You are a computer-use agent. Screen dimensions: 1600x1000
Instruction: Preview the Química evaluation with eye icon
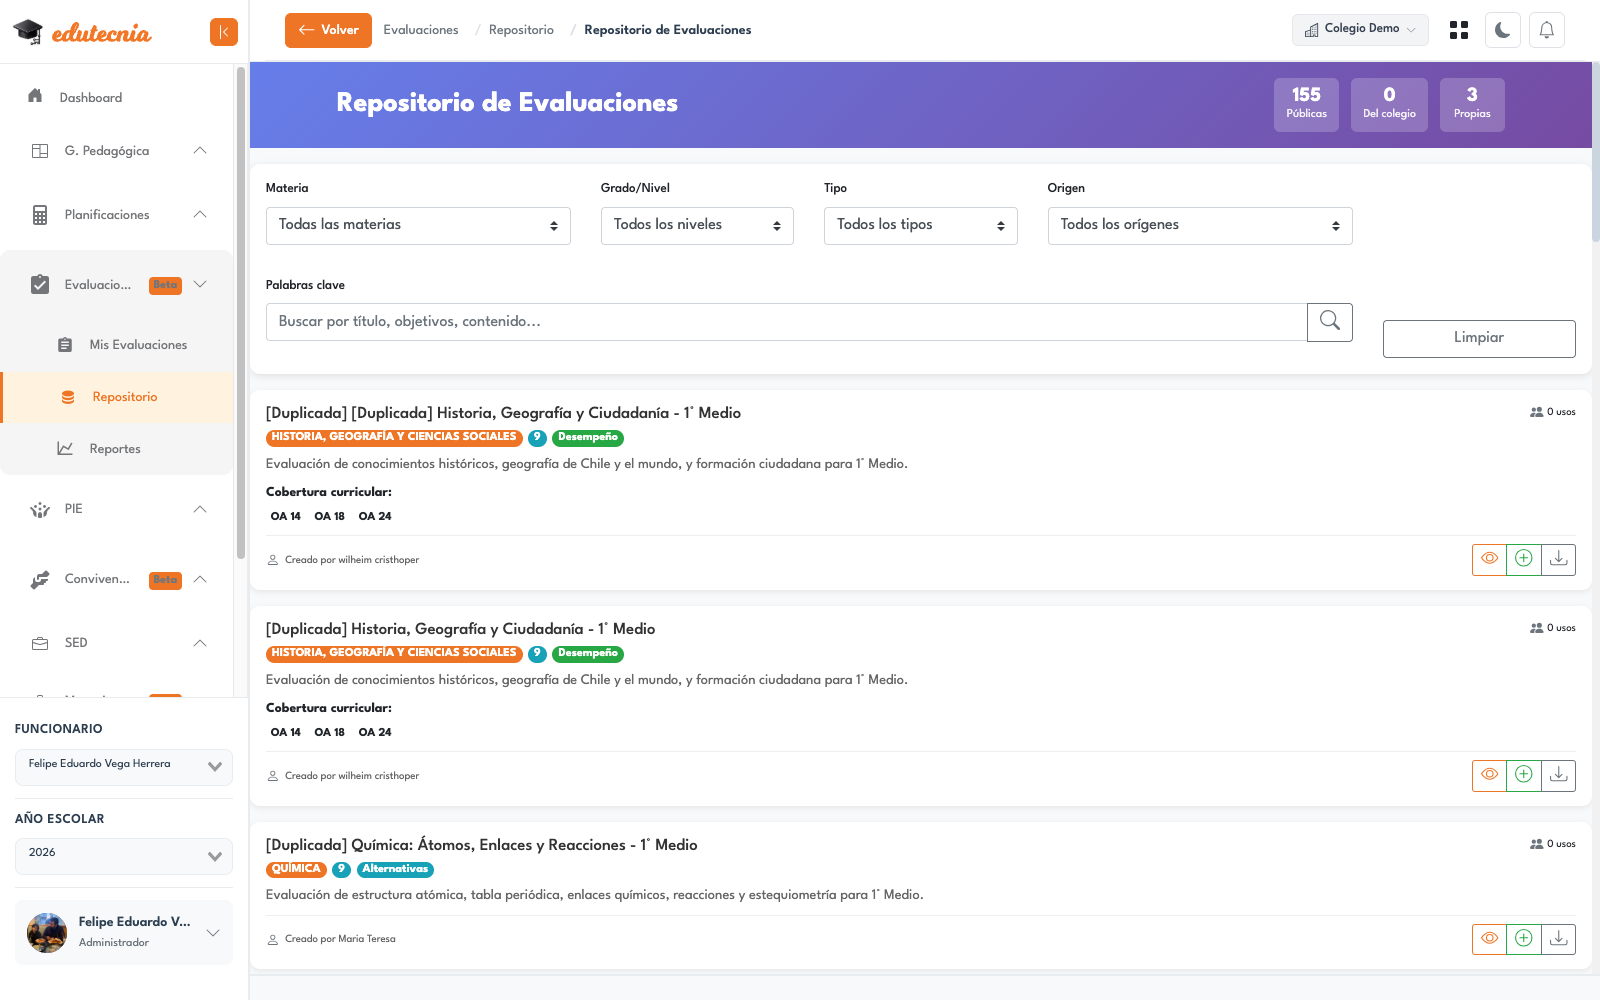tap(1489, 939)
